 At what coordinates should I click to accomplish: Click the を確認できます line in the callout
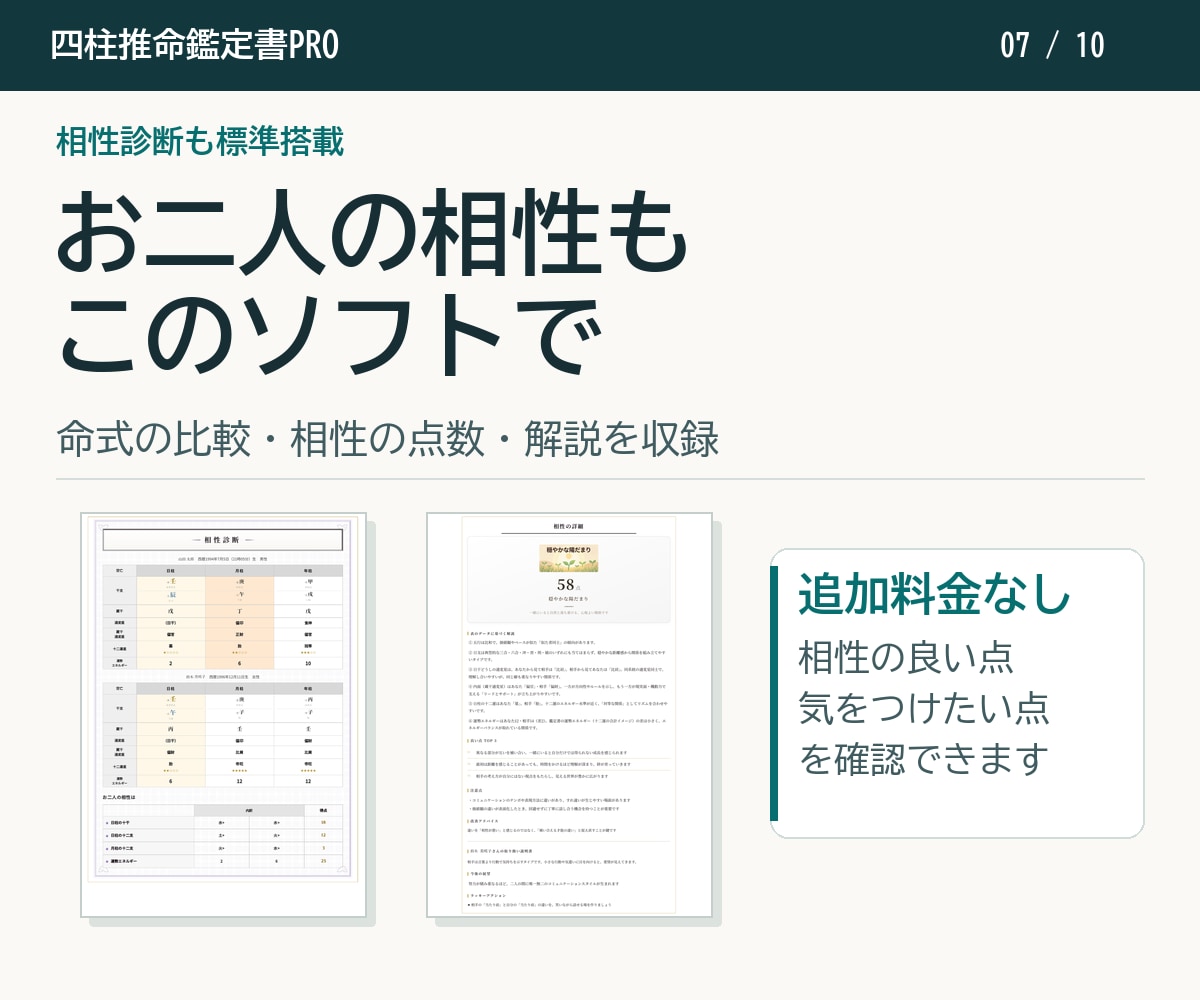[x=925, y=759]
